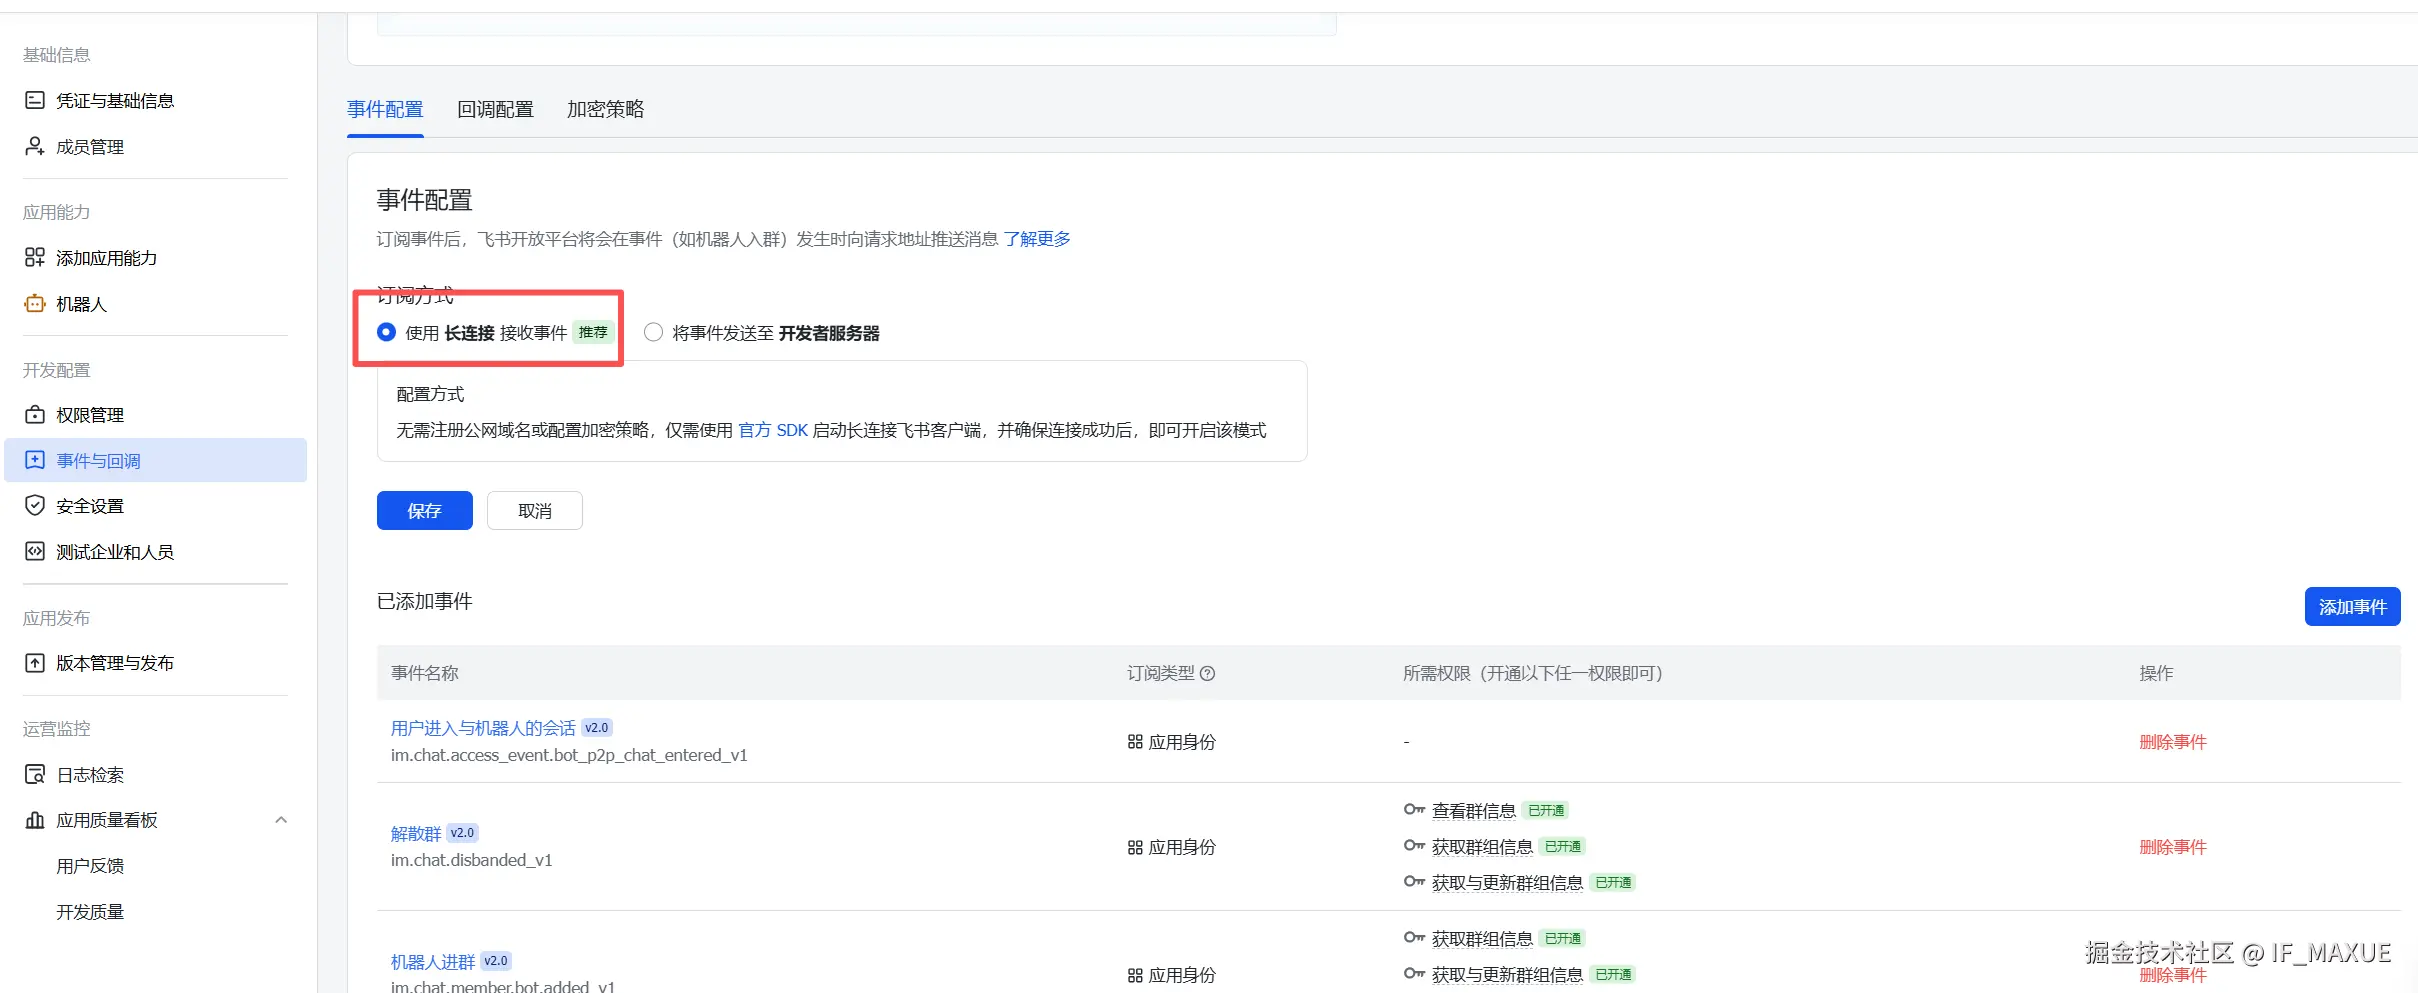
Task: Click the 机器人 robot icon
Action: [x=35, y=304]
